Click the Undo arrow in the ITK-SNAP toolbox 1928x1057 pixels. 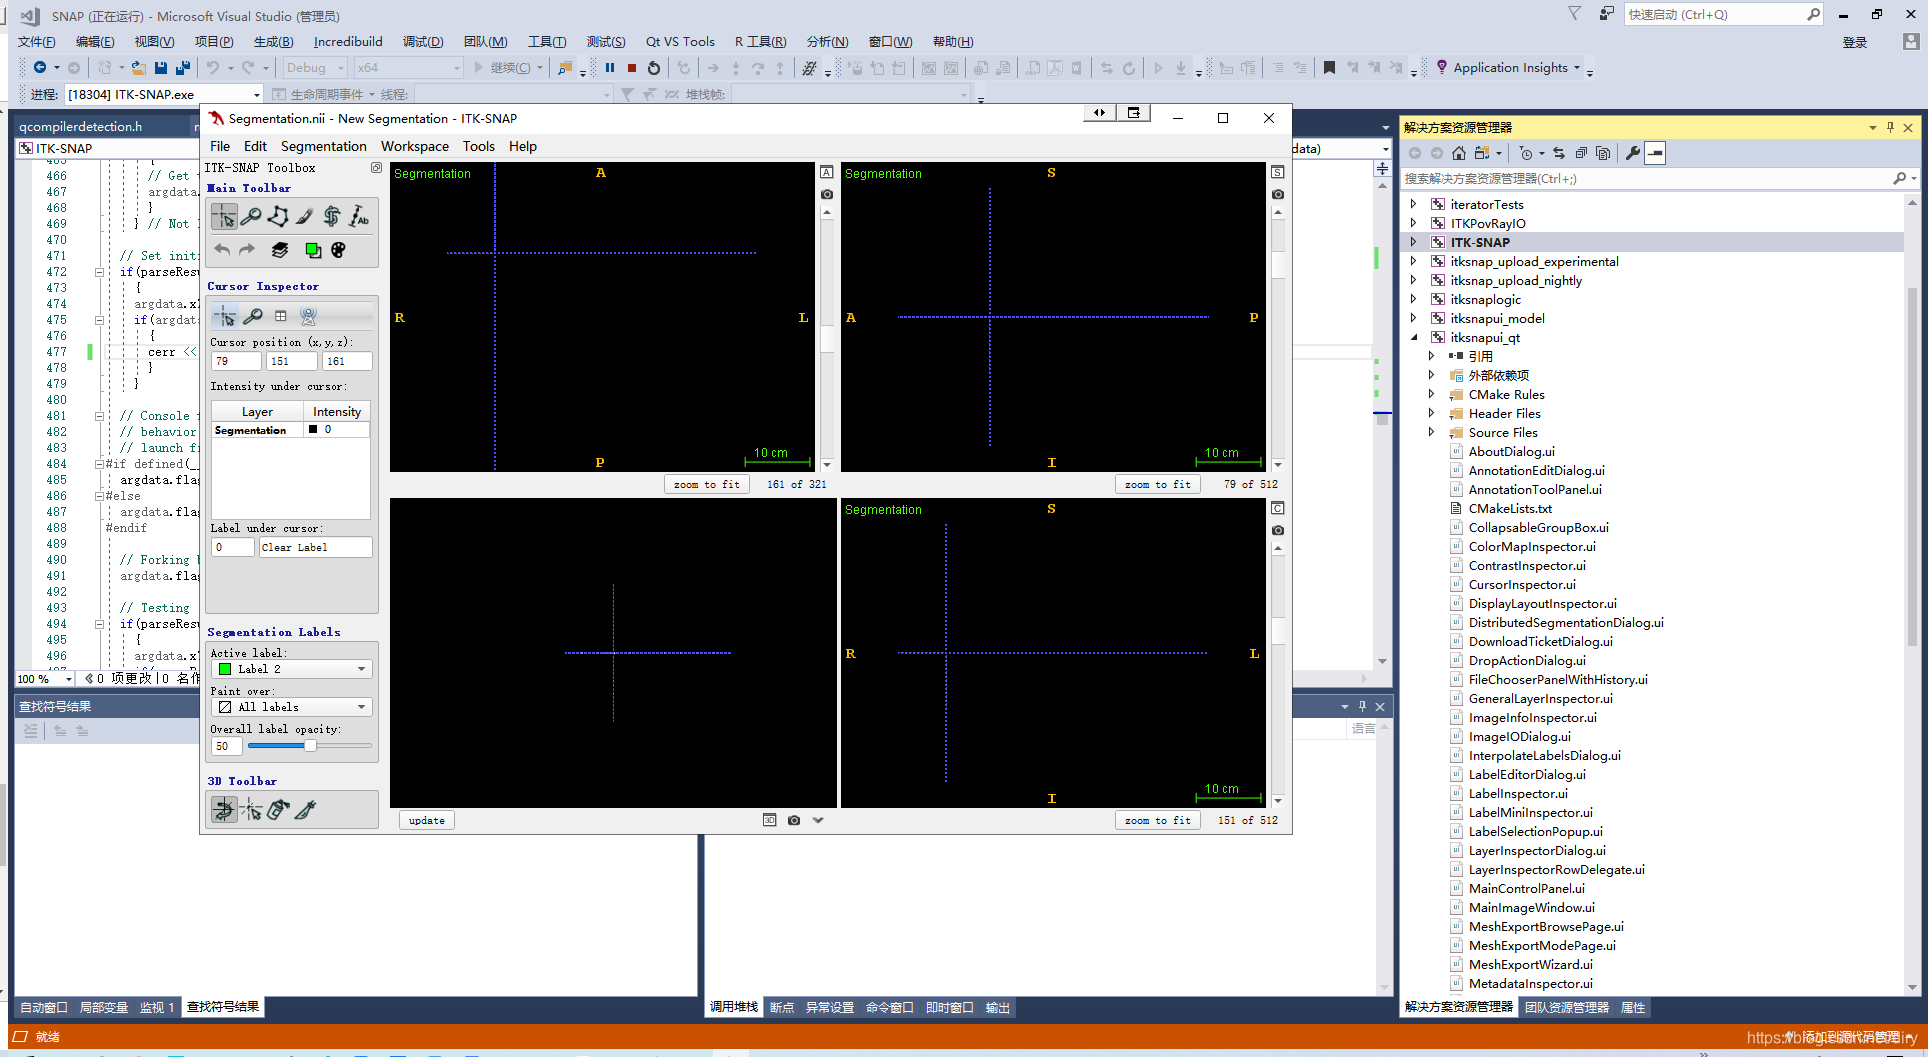click(222, 250)
